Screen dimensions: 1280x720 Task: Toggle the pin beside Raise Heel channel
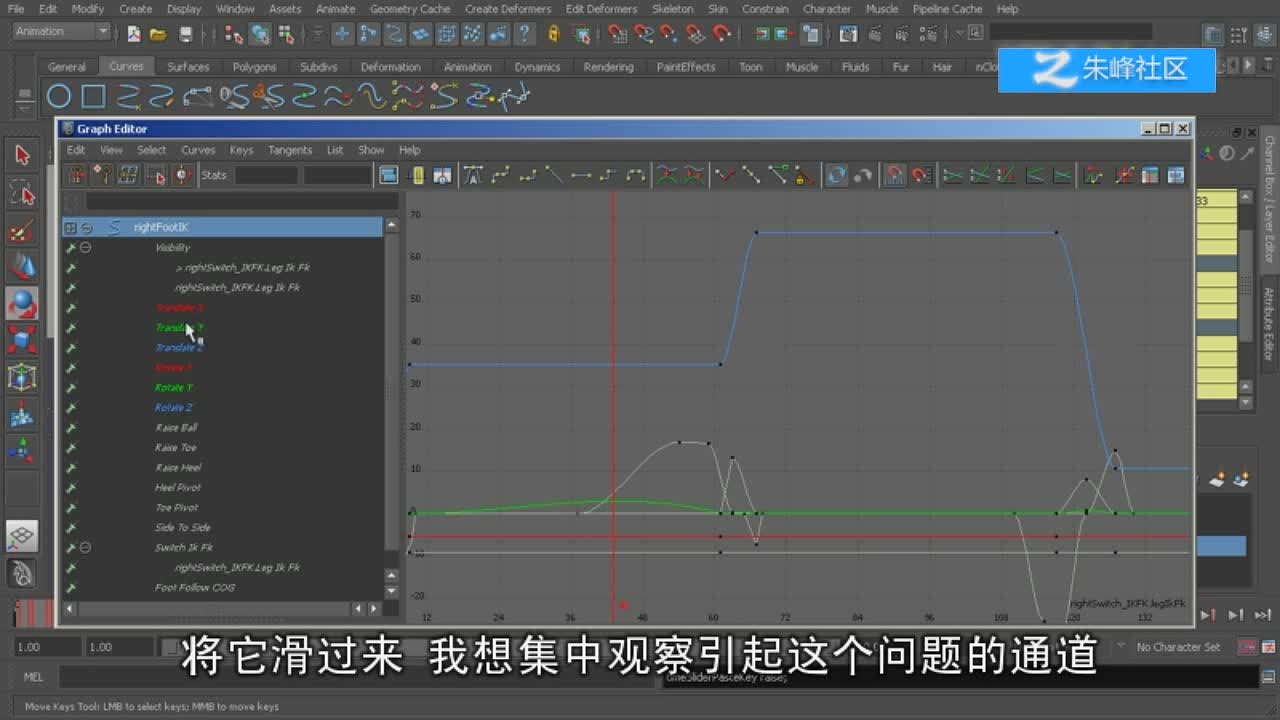coord(71,468)
